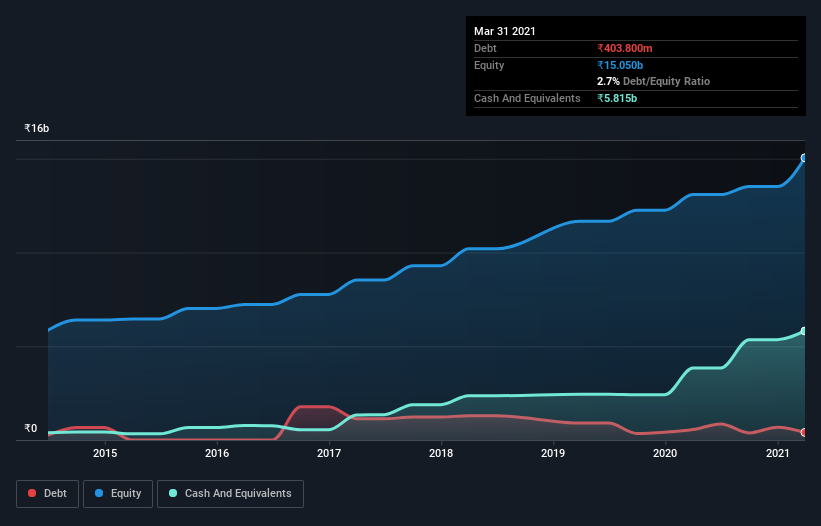Viewport: 821px width, 526px height.
Task: Click the ₹0 y-axis label
Action: [31, 428]
